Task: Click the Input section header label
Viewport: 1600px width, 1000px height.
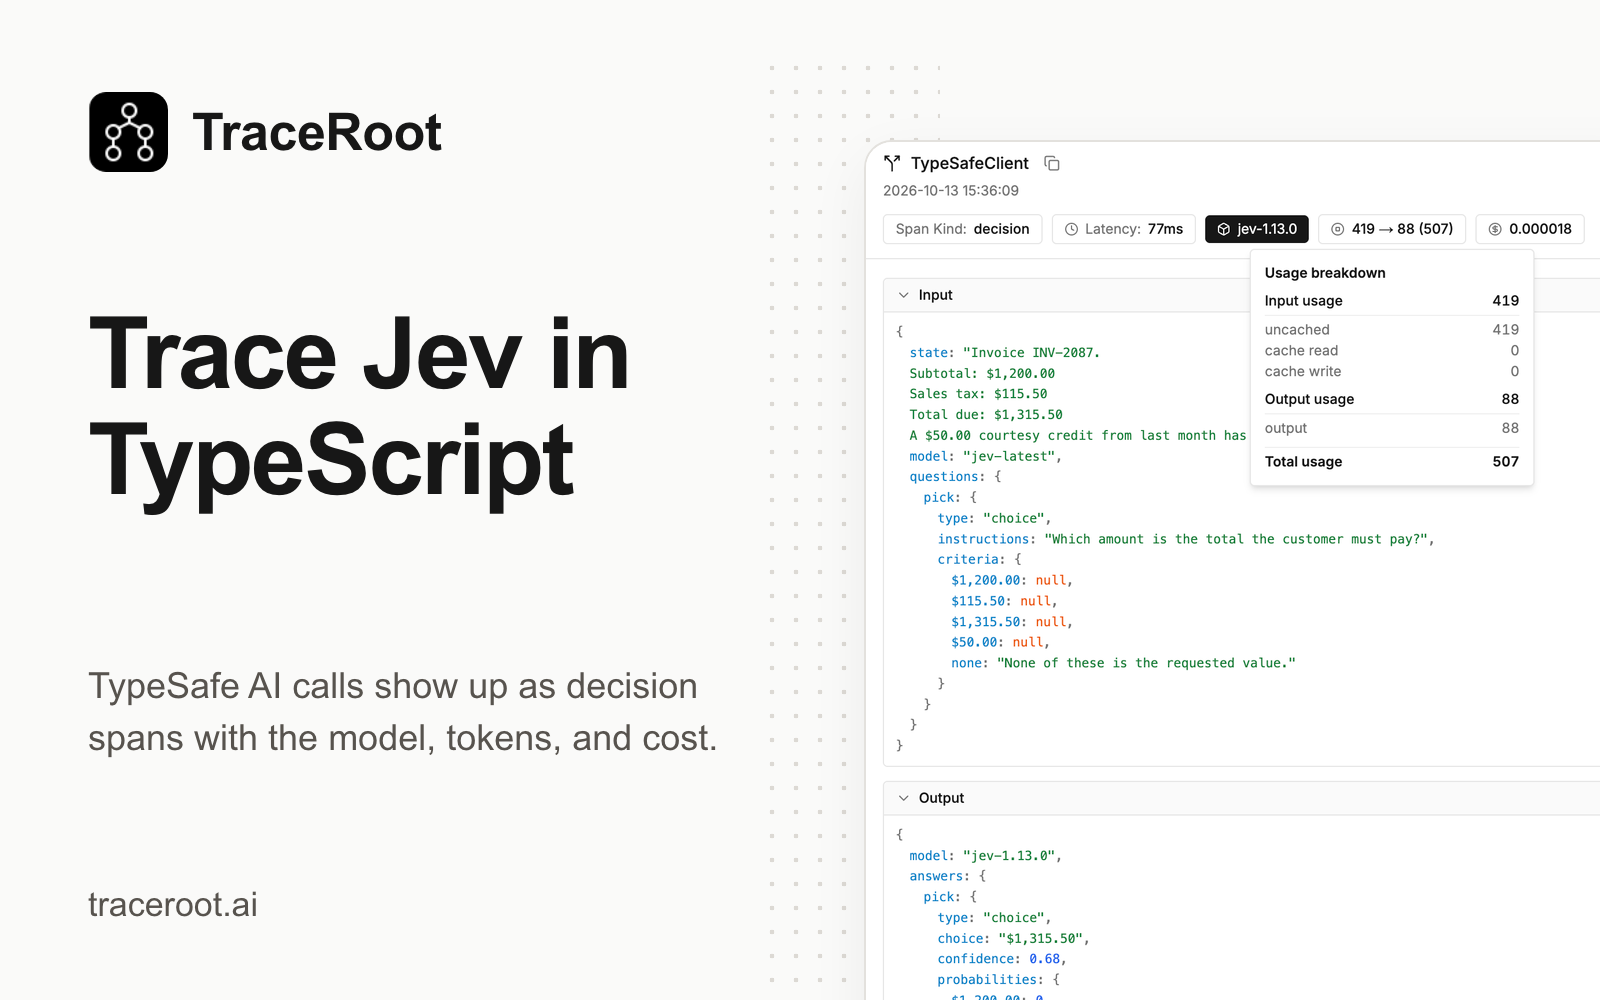Action: point(935,295)
